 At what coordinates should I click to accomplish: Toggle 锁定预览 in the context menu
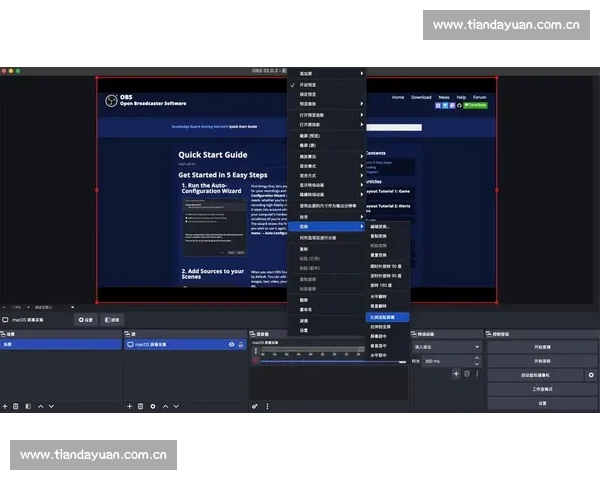[307, 94]
